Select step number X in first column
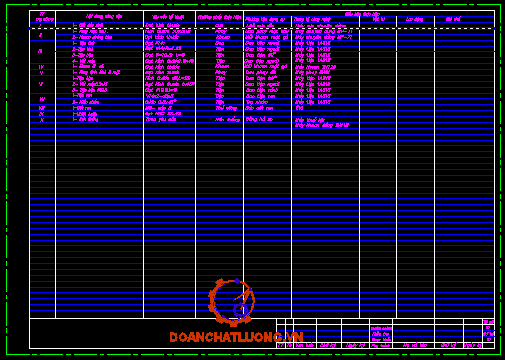The width and height of the screenshot is (505, 360). point(42,120)
